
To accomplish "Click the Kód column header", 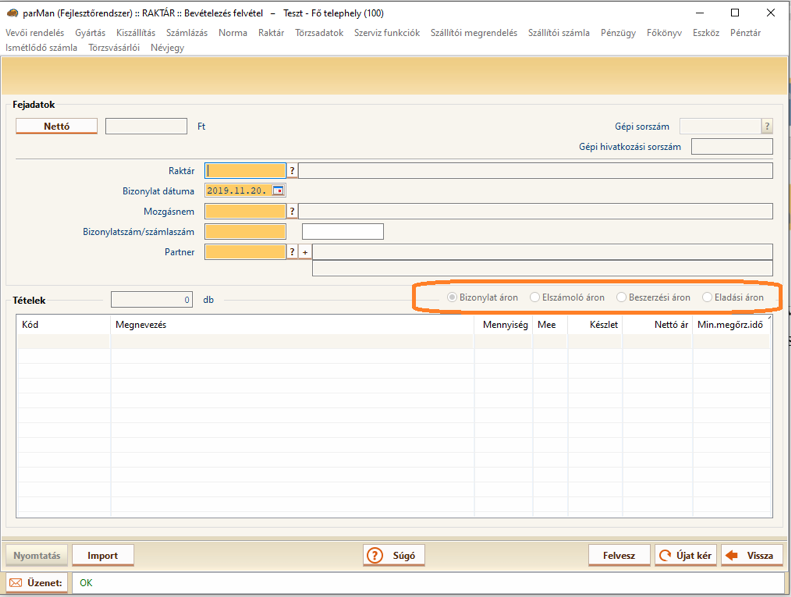I will [64, 325].
